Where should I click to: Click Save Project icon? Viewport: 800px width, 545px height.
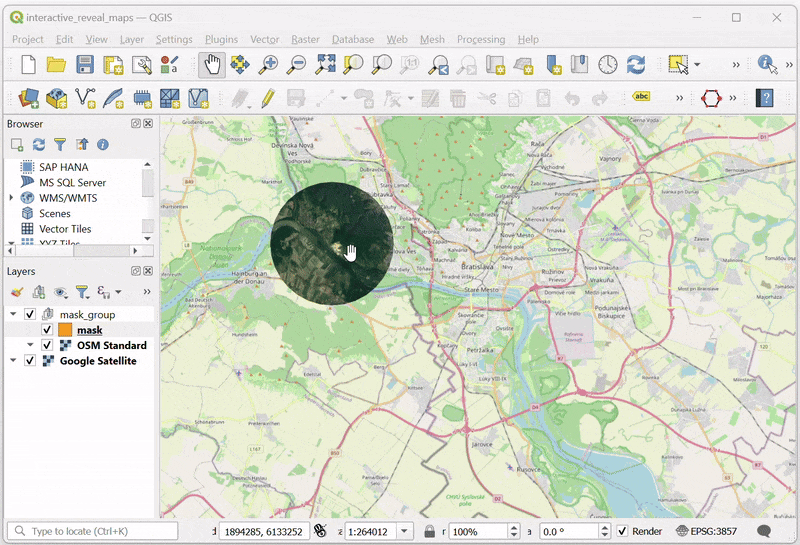coord(85,64)
